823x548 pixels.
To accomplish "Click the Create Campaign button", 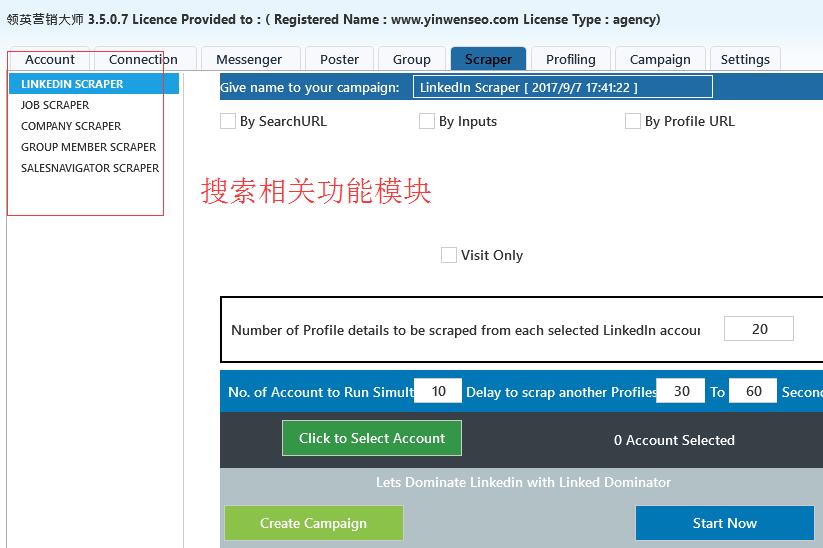I will coord(314,523).
